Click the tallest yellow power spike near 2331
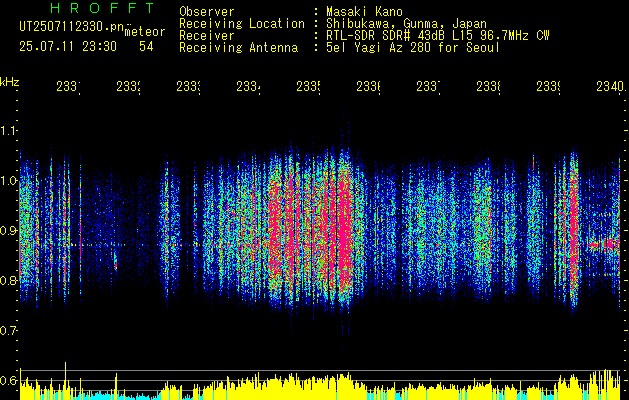629x400 pixels. [x=65, y=380]
